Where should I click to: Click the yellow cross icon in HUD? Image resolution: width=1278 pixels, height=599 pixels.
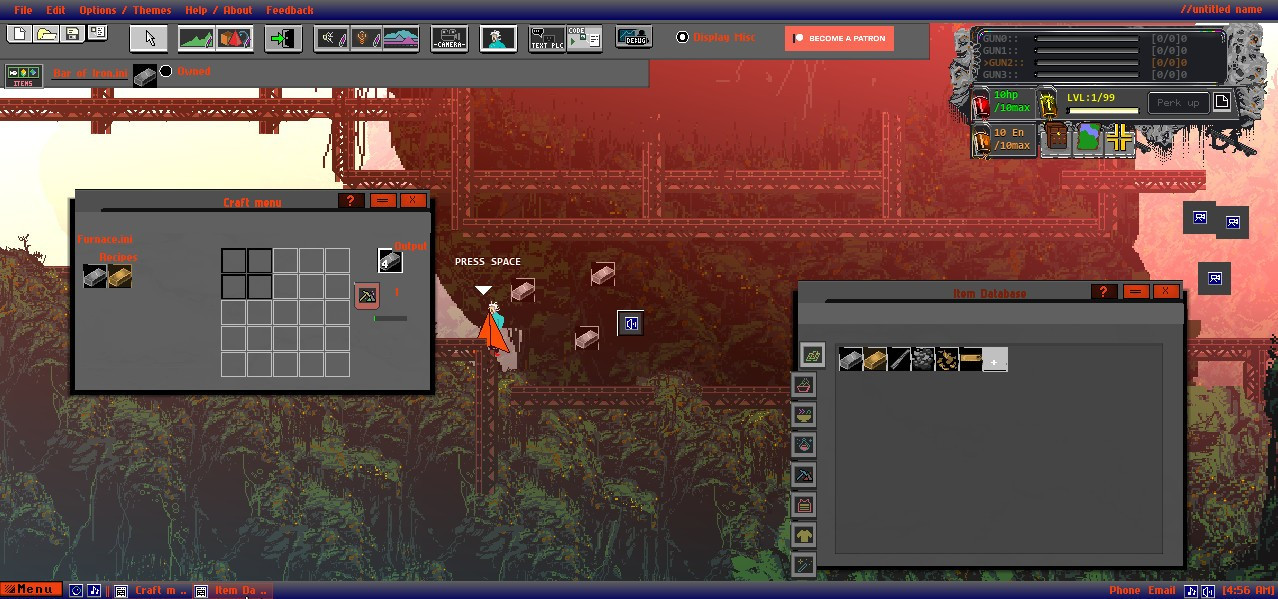point(1118,138)
